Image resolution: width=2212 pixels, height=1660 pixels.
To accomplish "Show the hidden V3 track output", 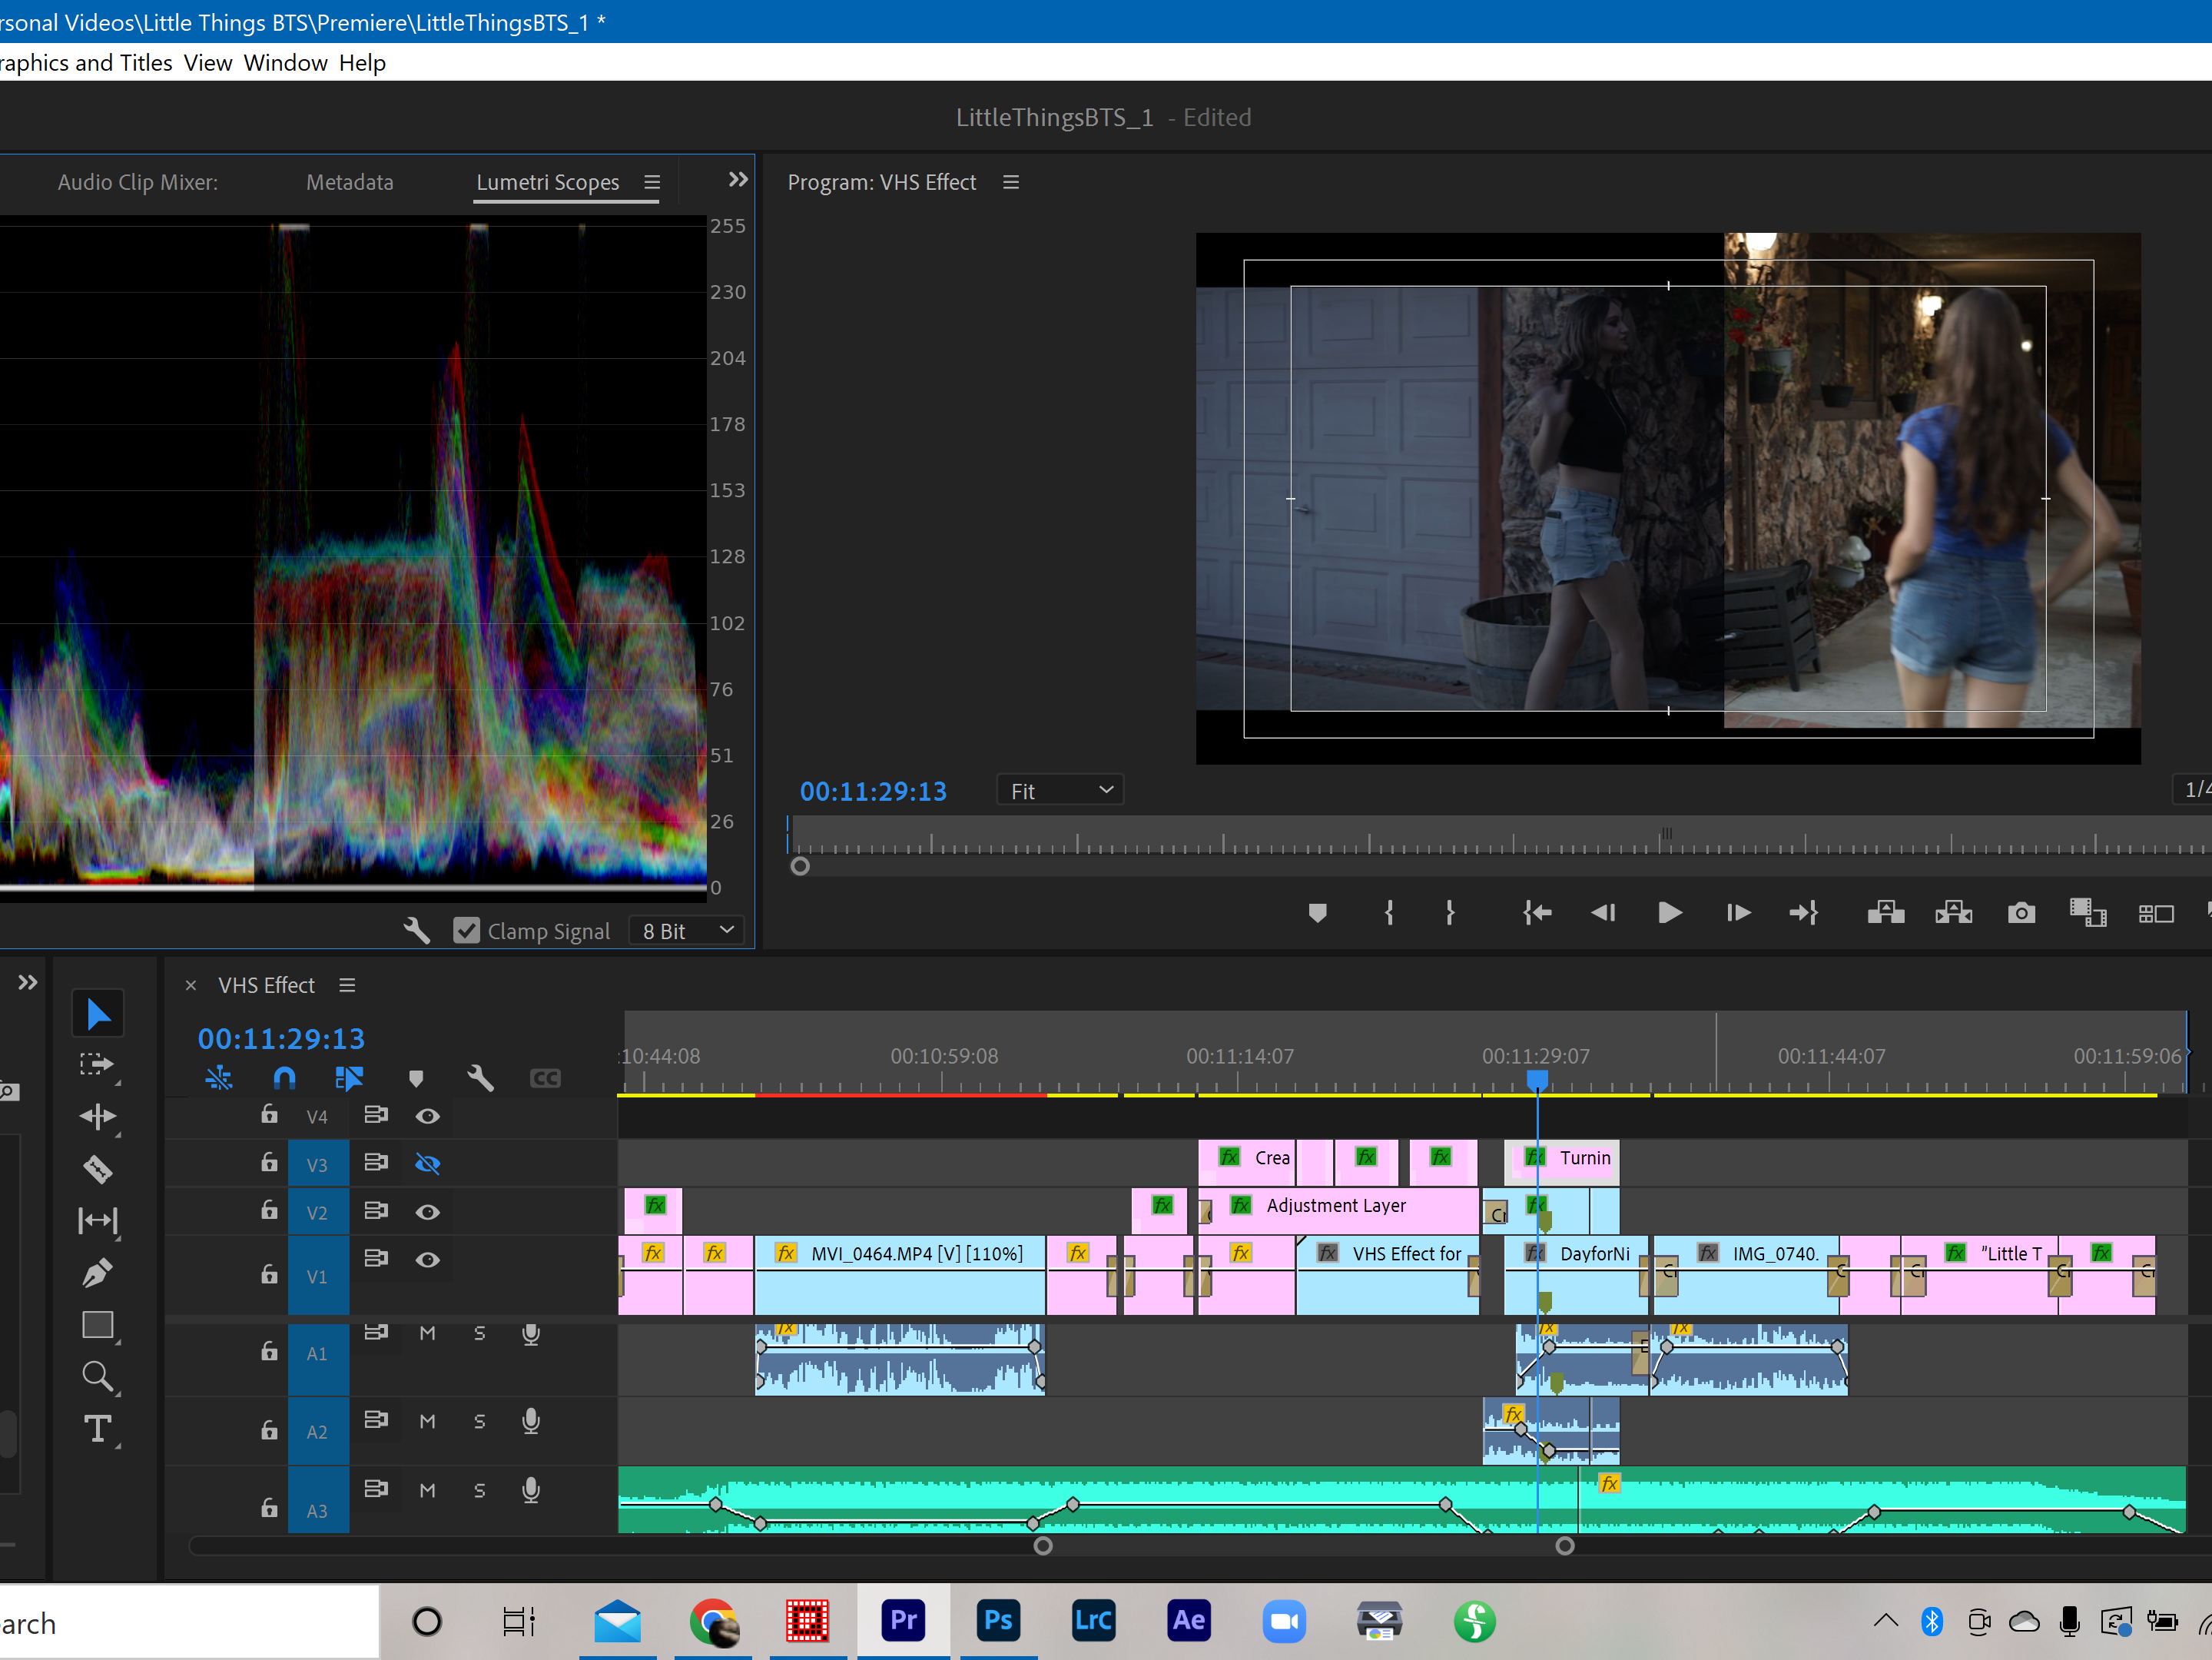I will coord(427,1163).
